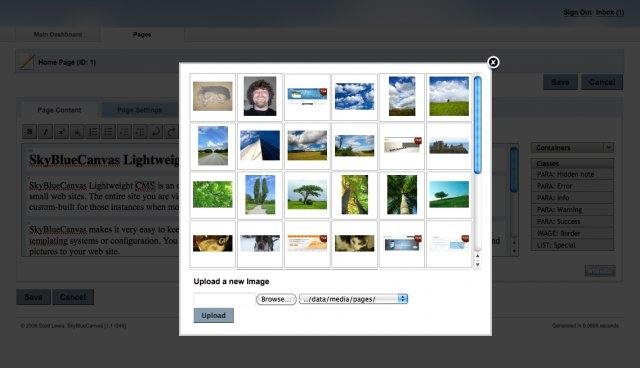Viewport: 640px width, 368px height.
Task: Open the Page Settings tab
Action: [140, 110]
